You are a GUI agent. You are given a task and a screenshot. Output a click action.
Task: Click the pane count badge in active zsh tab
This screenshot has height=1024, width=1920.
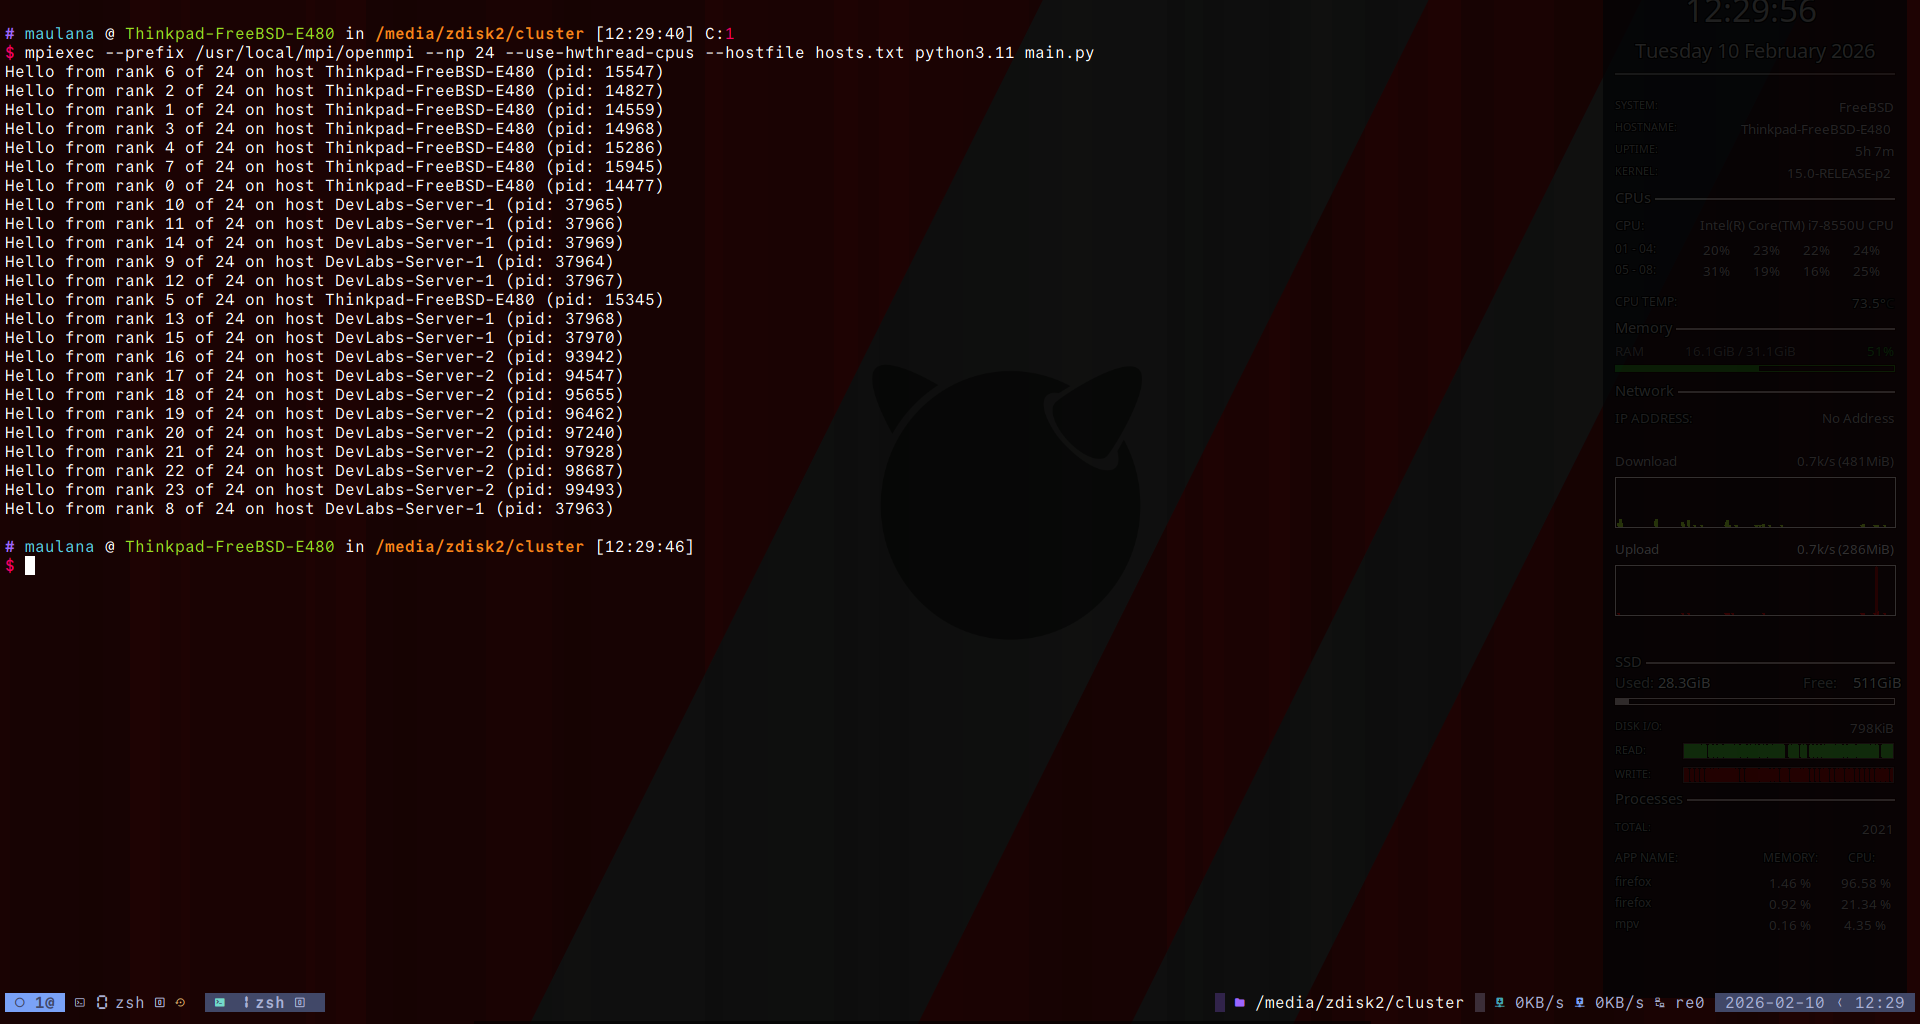(x=300, y=1002)
